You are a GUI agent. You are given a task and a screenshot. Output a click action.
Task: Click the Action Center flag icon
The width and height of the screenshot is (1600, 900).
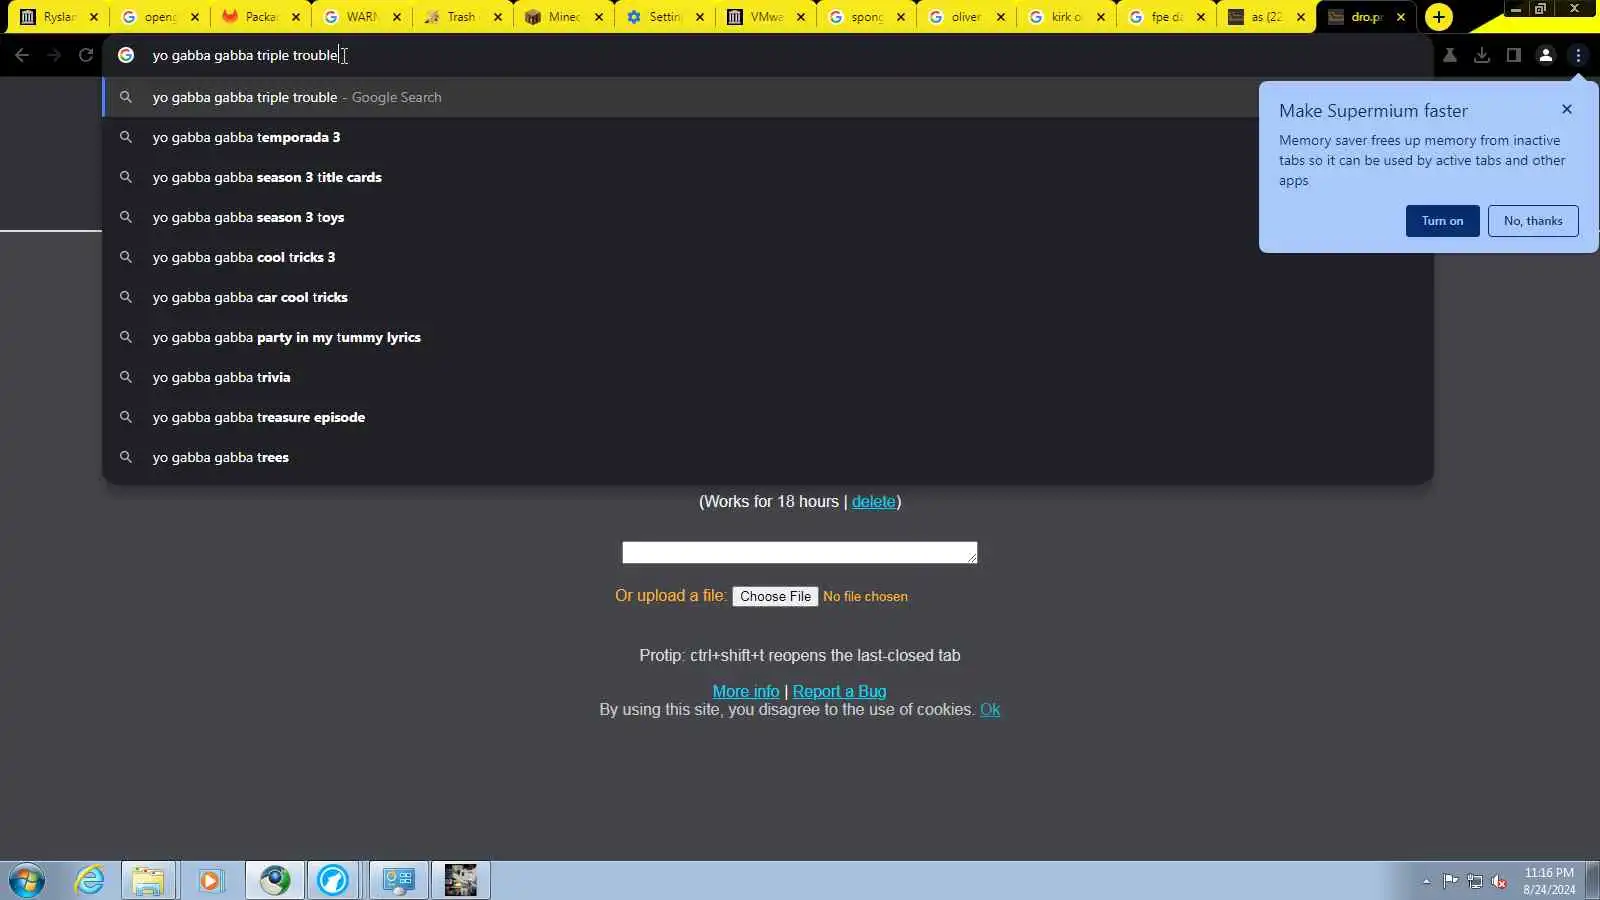click(1450, 881)
